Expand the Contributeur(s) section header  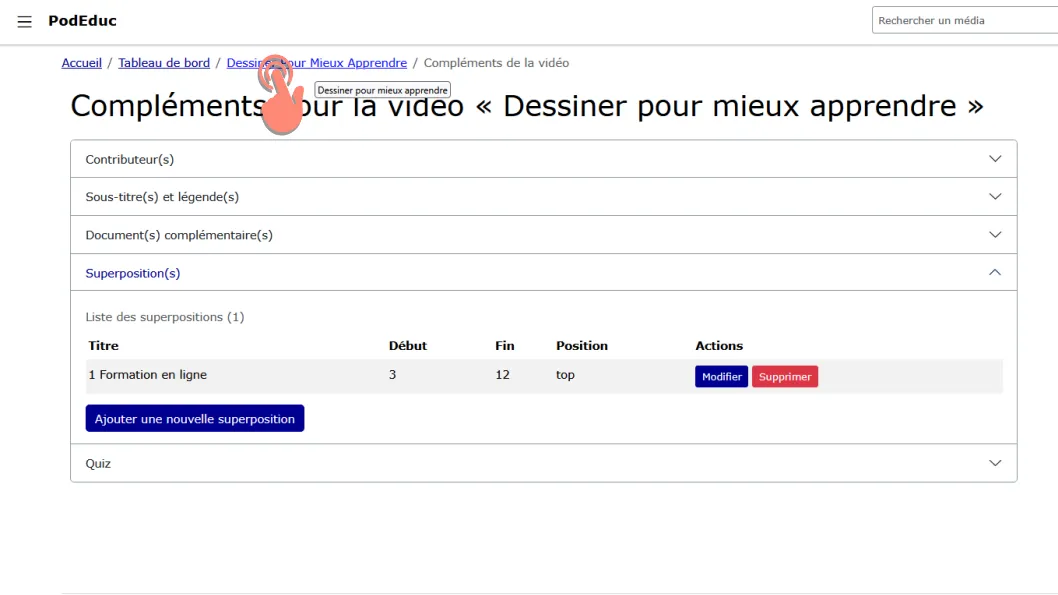click(x=544, y=159)
